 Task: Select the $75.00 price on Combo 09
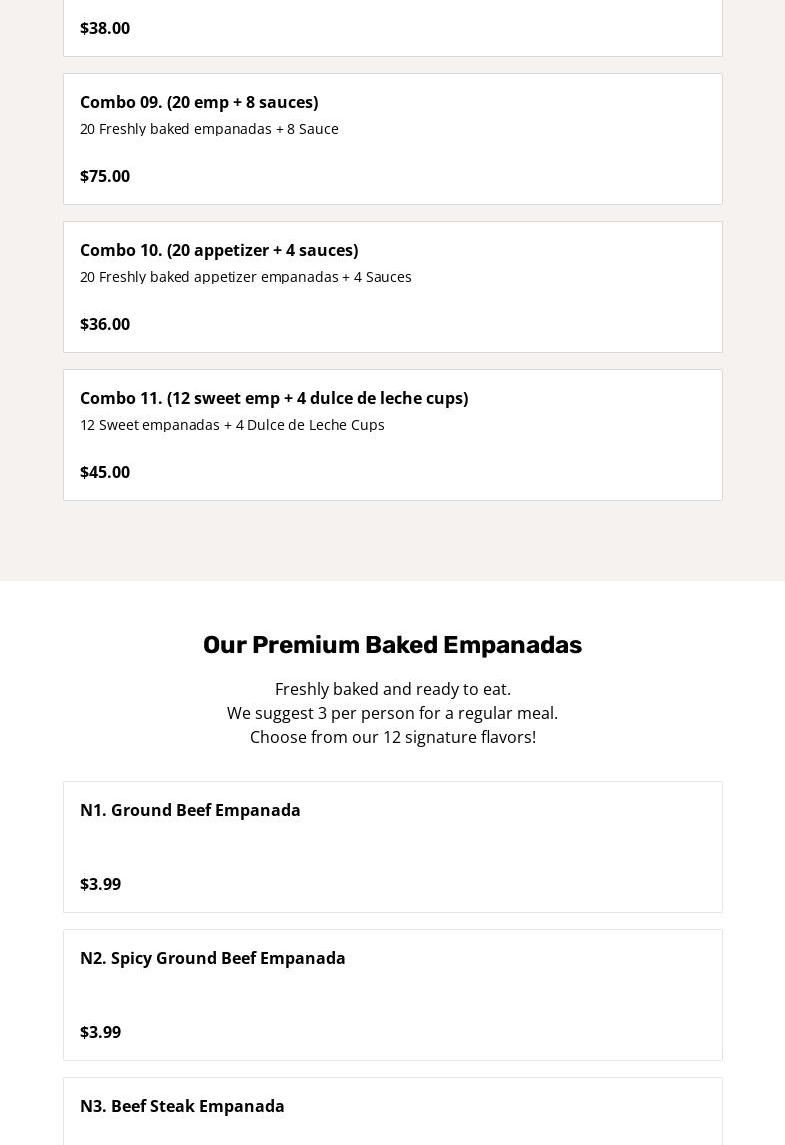click(x=105, y=176)
